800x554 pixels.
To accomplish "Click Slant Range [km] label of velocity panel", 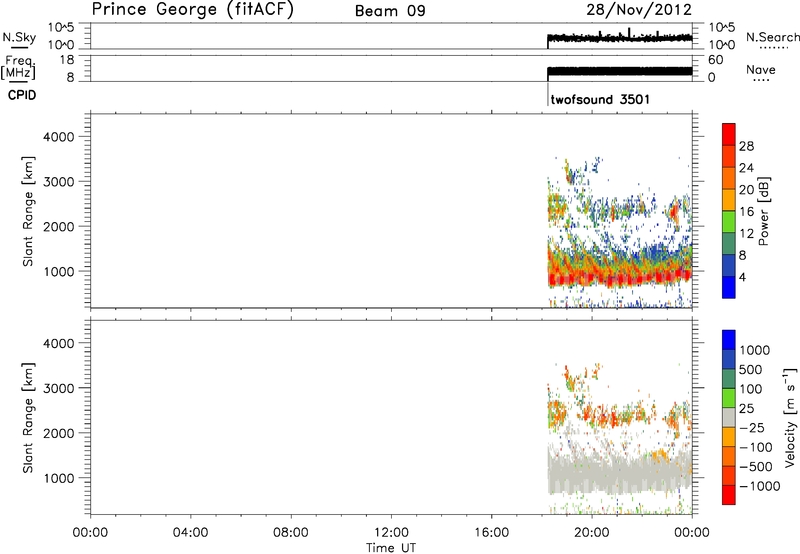I will [28, 418].
